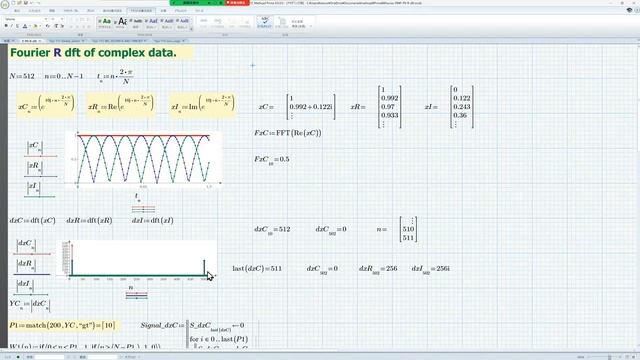The height and width of the screenshot is (360, 640).
Task: Select the n= vector showing 510, 511
Action: point(398,229)
